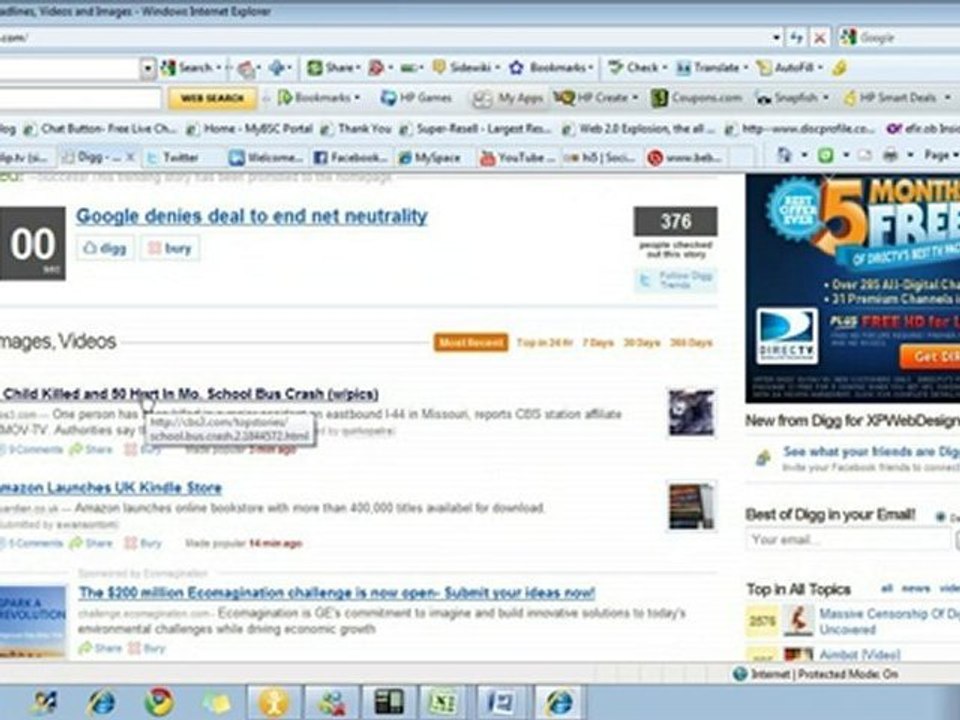Stop page loading with red X button

(x=819, y=38)
